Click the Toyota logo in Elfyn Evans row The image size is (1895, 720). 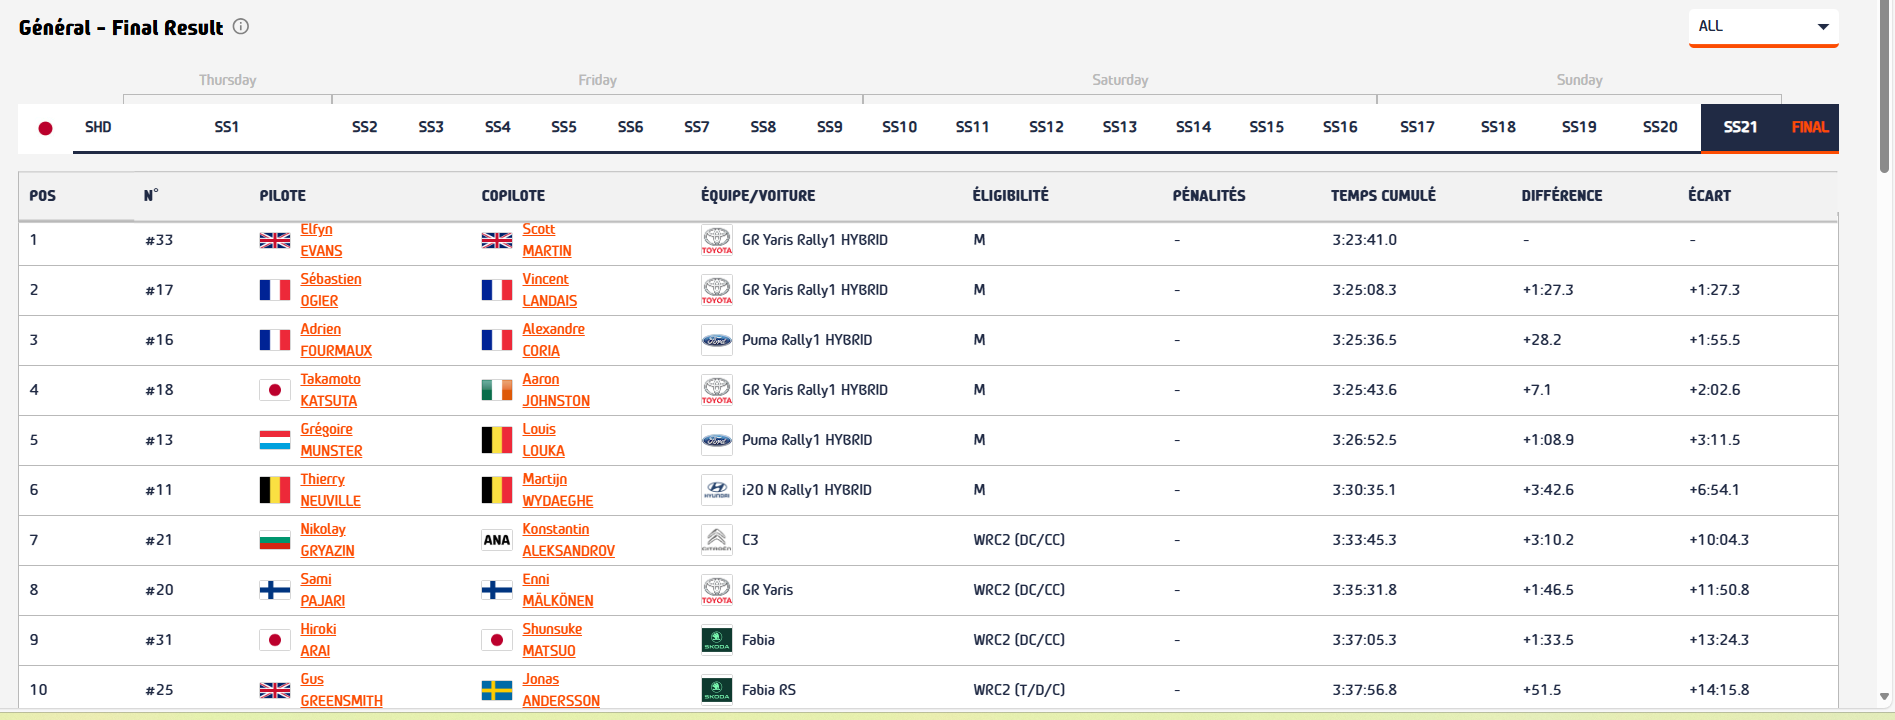[716, 240]
